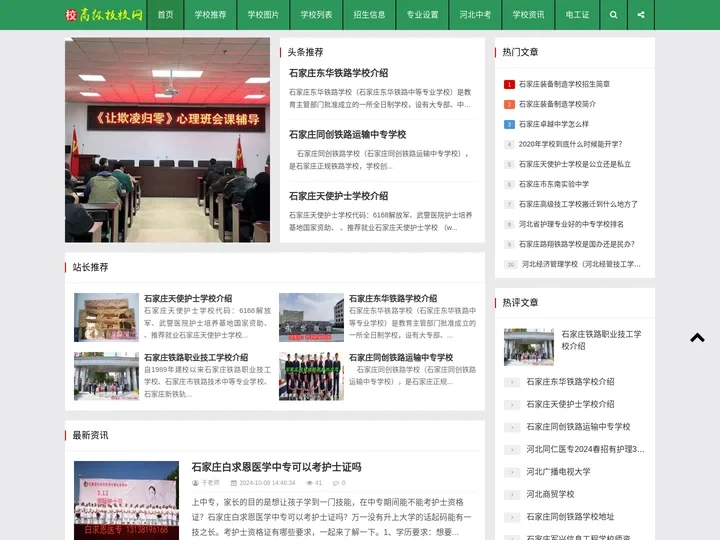720x540 pixels.
Task: Click the orange number 2 rank badge
Action: tap(509, 104)
